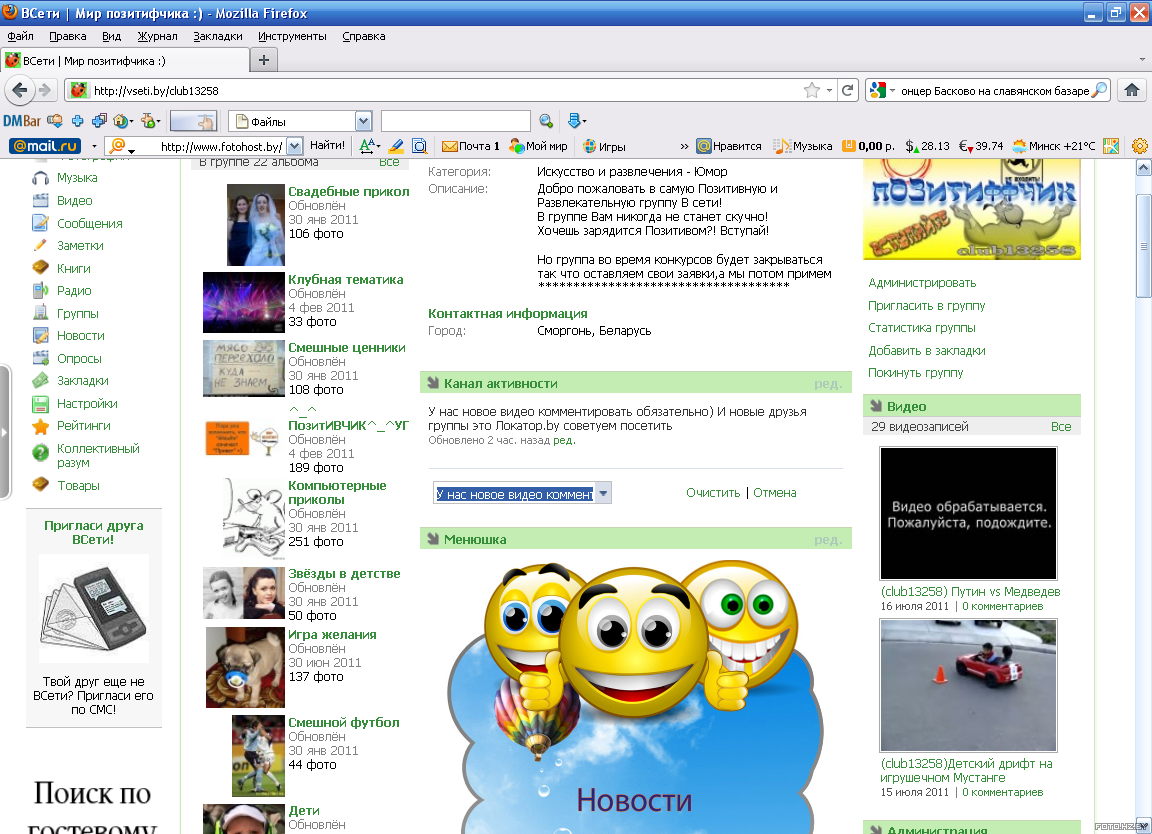1152x834 pixels.
Task: Bookmark page with the star icon
Action: (812, 90)
